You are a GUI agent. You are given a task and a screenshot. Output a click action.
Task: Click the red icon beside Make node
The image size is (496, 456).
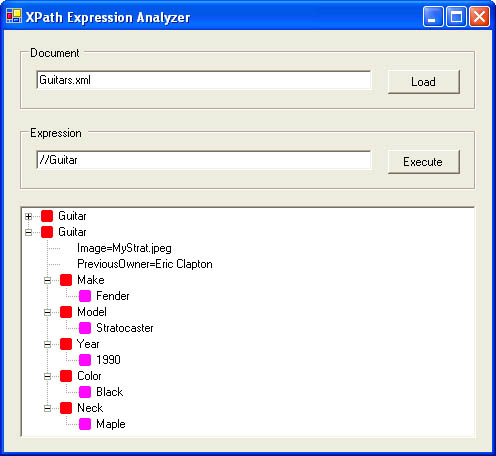point(66,280)
